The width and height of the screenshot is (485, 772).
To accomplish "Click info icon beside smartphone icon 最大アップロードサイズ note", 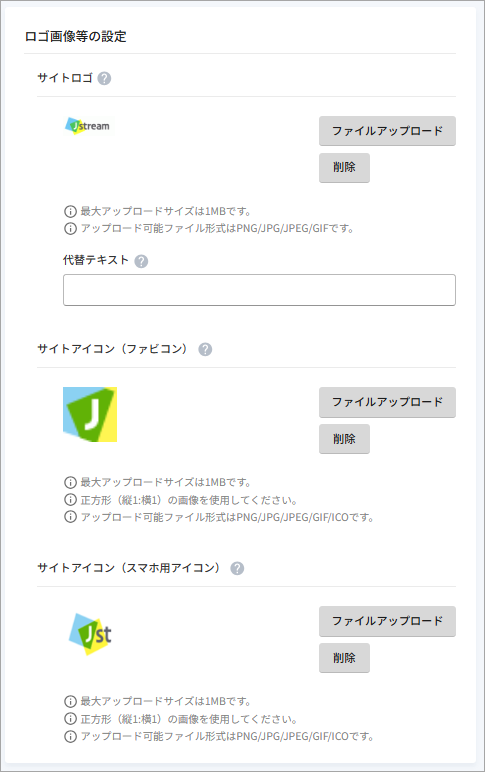I will (70, 701).
